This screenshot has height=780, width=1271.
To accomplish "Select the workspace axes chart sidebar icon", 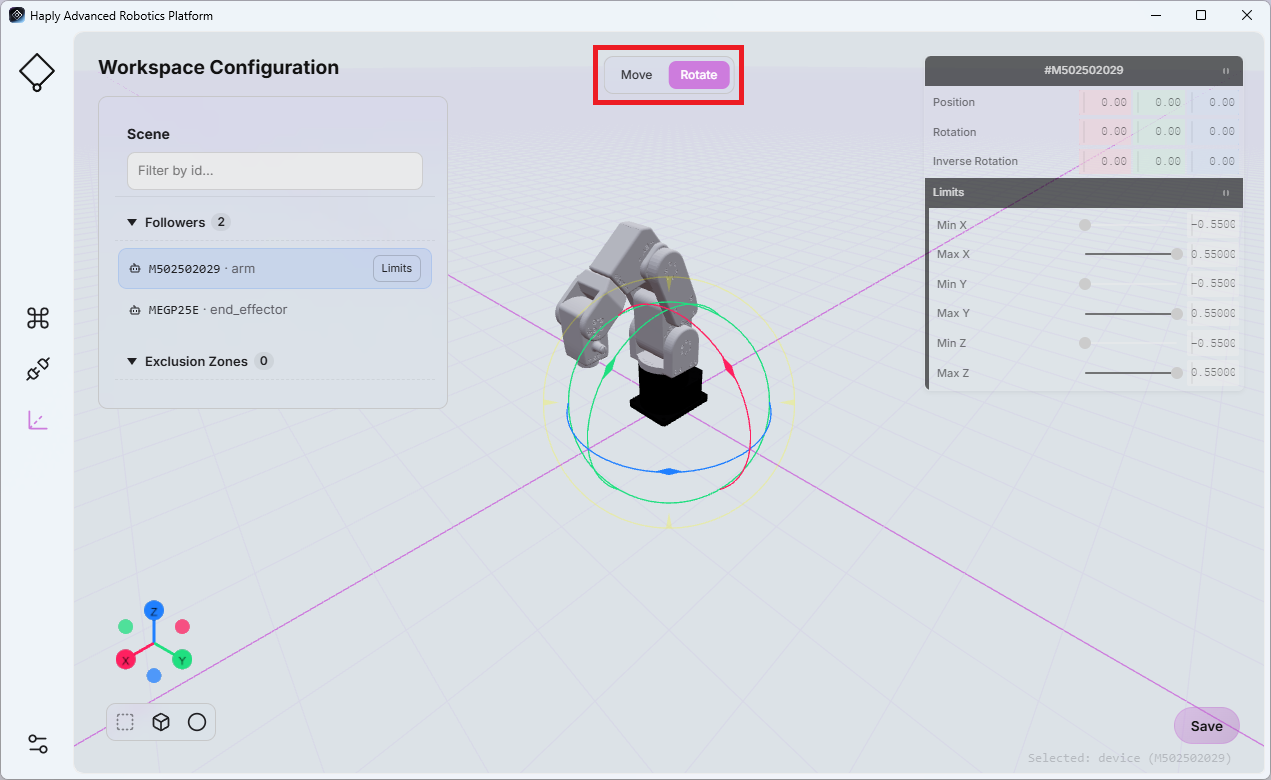I will [38, 420].
